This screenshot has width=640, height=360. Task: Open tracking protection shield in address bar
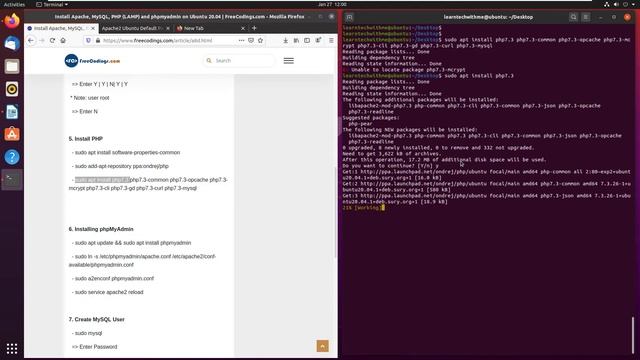pyautogui.click(x=88, y=40)
